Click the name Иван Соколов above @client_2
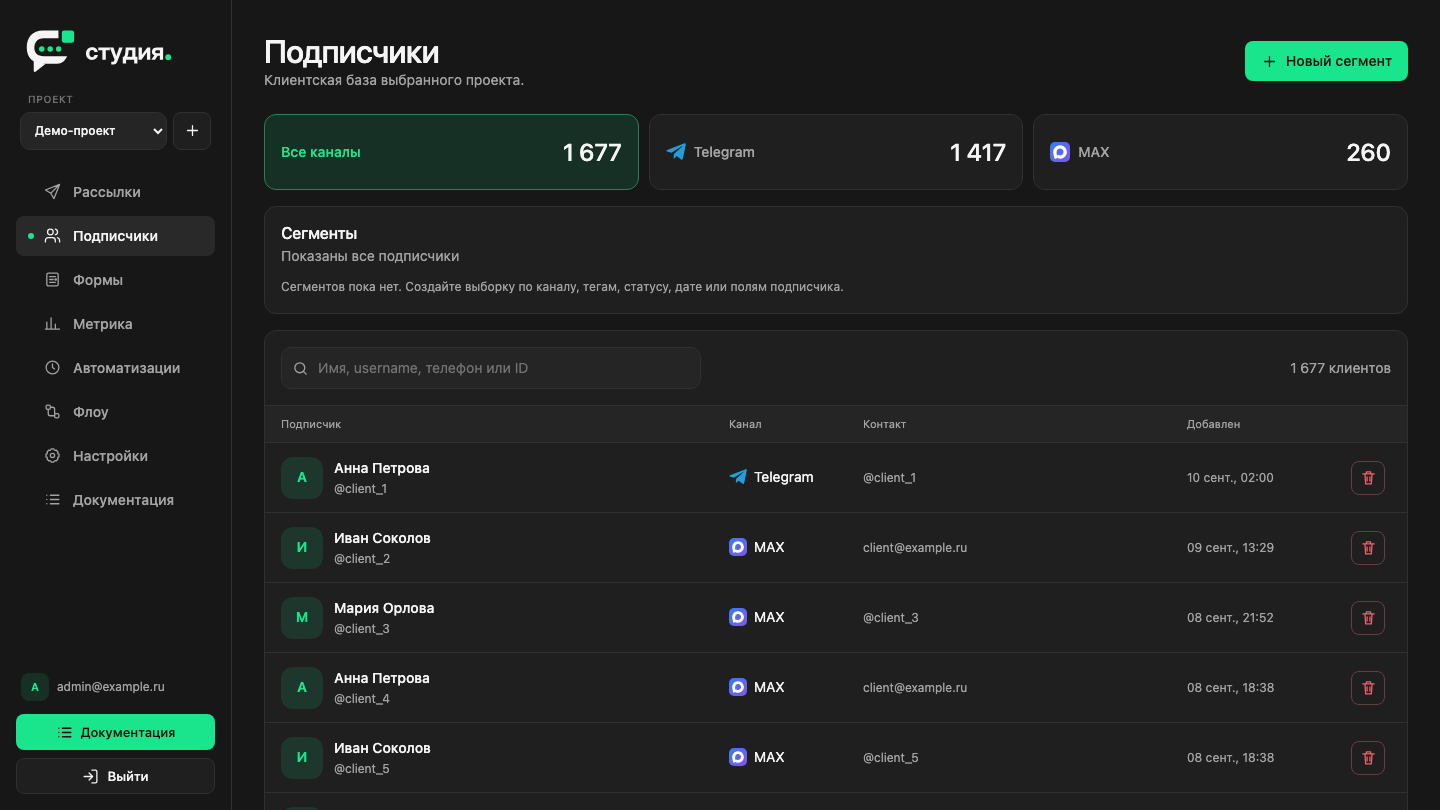The image size is (1440, 810). pos(382,538)
